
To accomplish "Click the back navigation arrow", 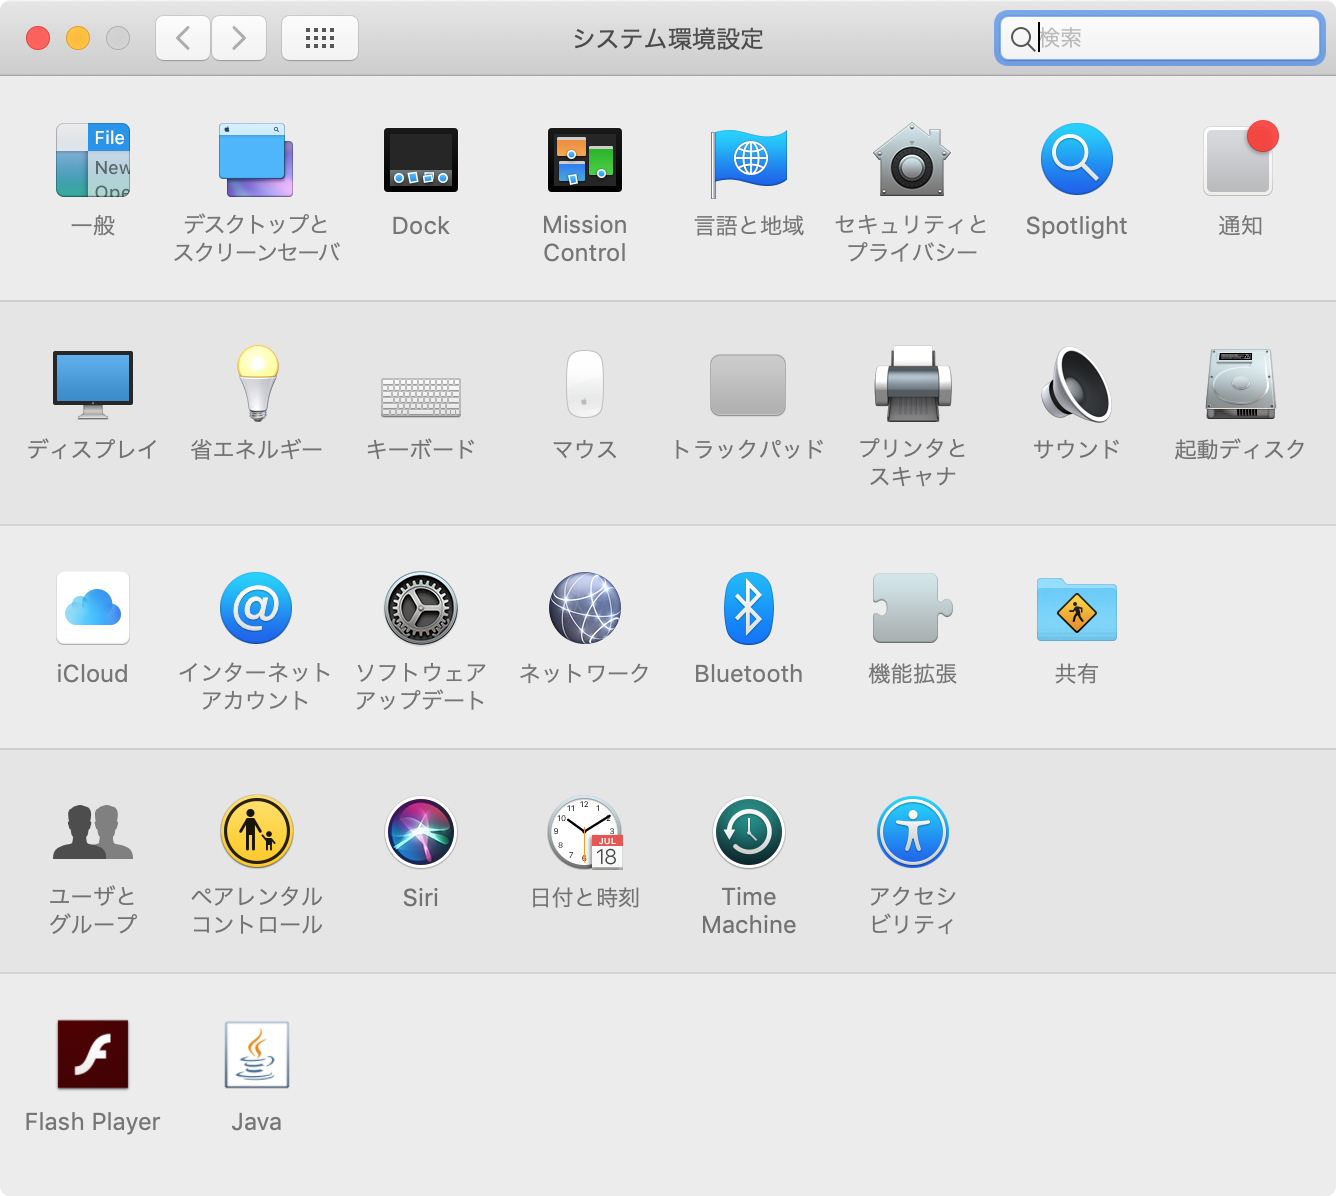I will (182, 38).
